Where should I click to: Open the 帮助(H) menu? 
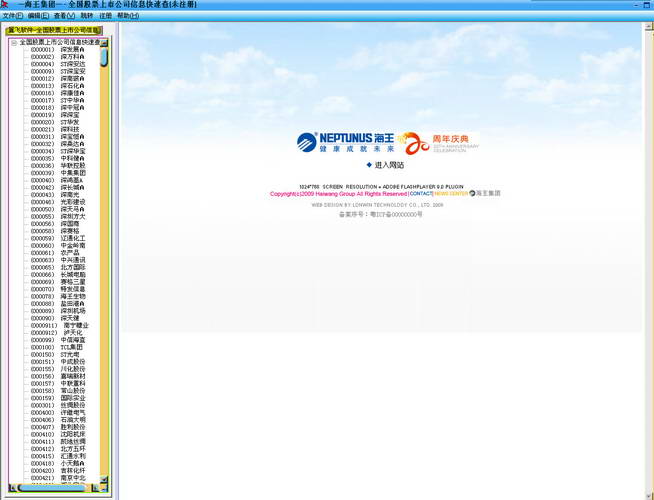pyautogui.click(x=128, y=16)
